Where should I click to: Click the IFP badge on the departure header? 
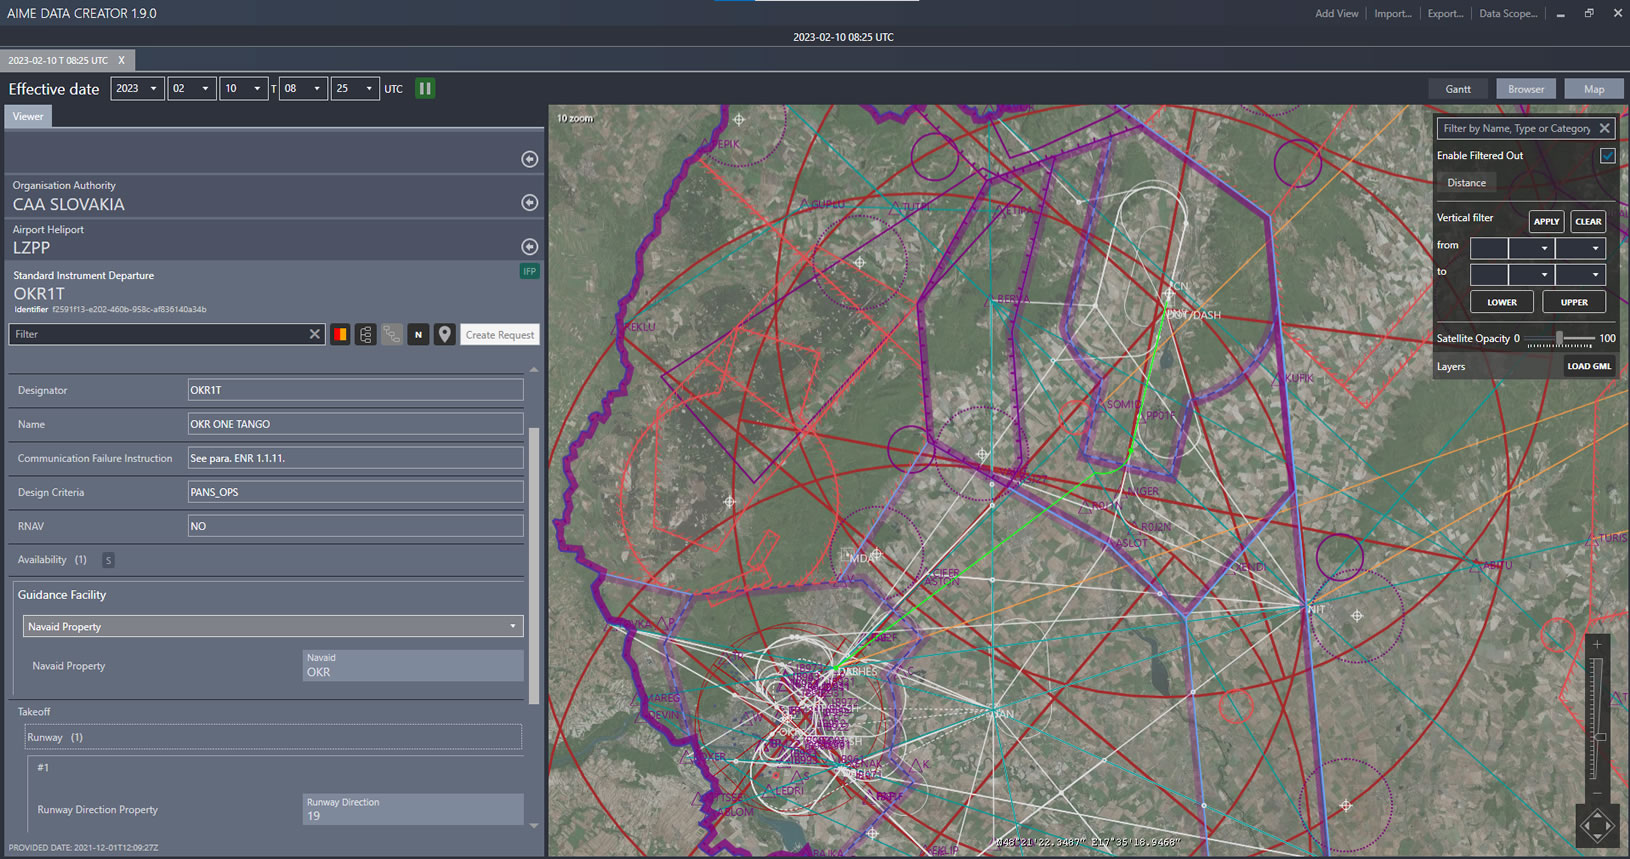pos(529,272)
